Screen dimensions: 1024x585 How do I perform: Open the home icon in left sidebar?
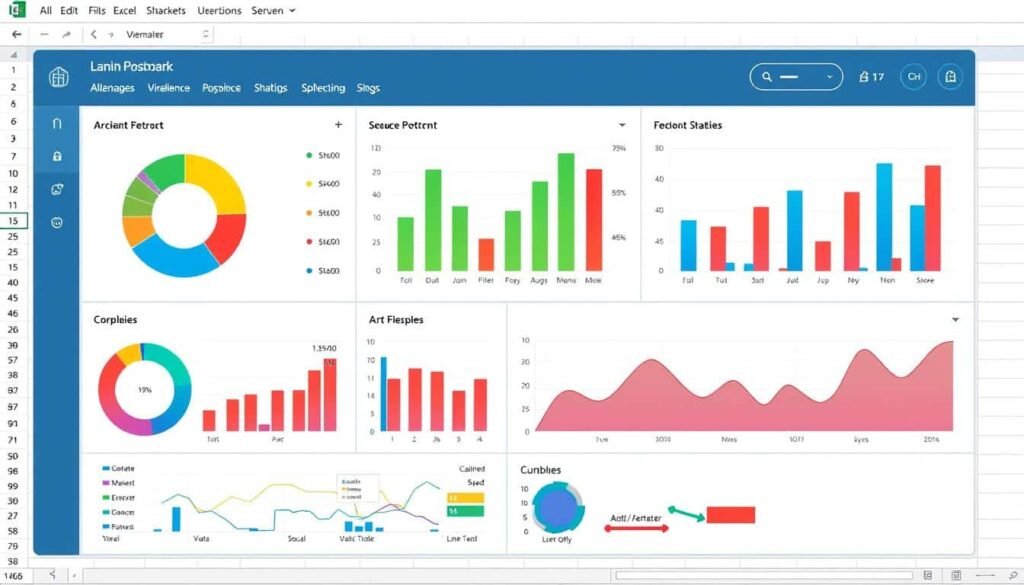coord(56,123)
